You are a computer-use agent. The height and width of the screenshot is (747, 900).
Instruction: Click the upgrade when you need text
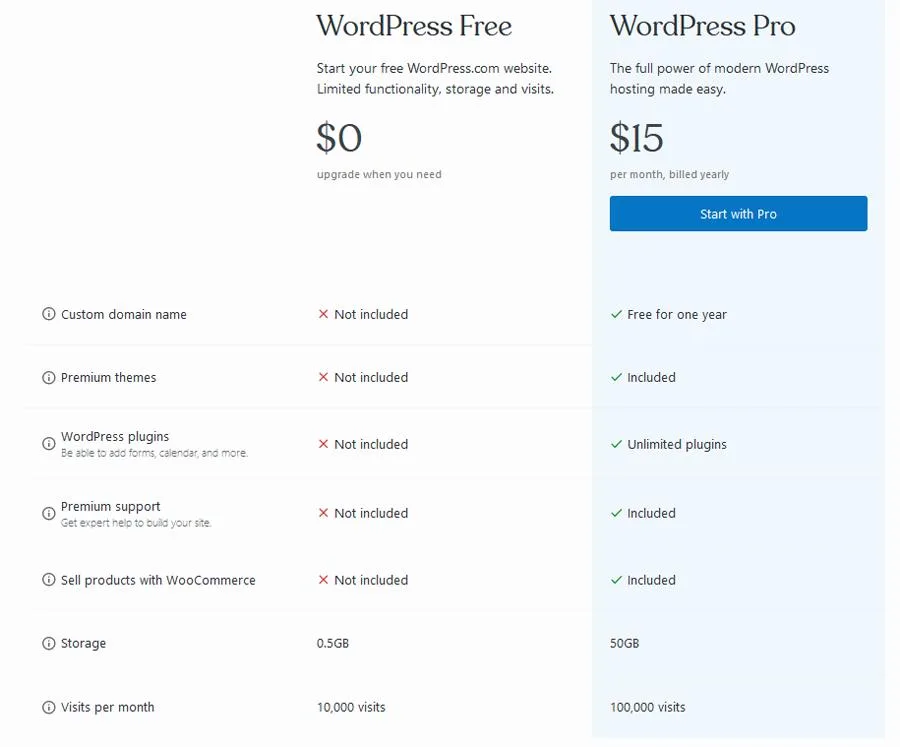coord(378,174)
